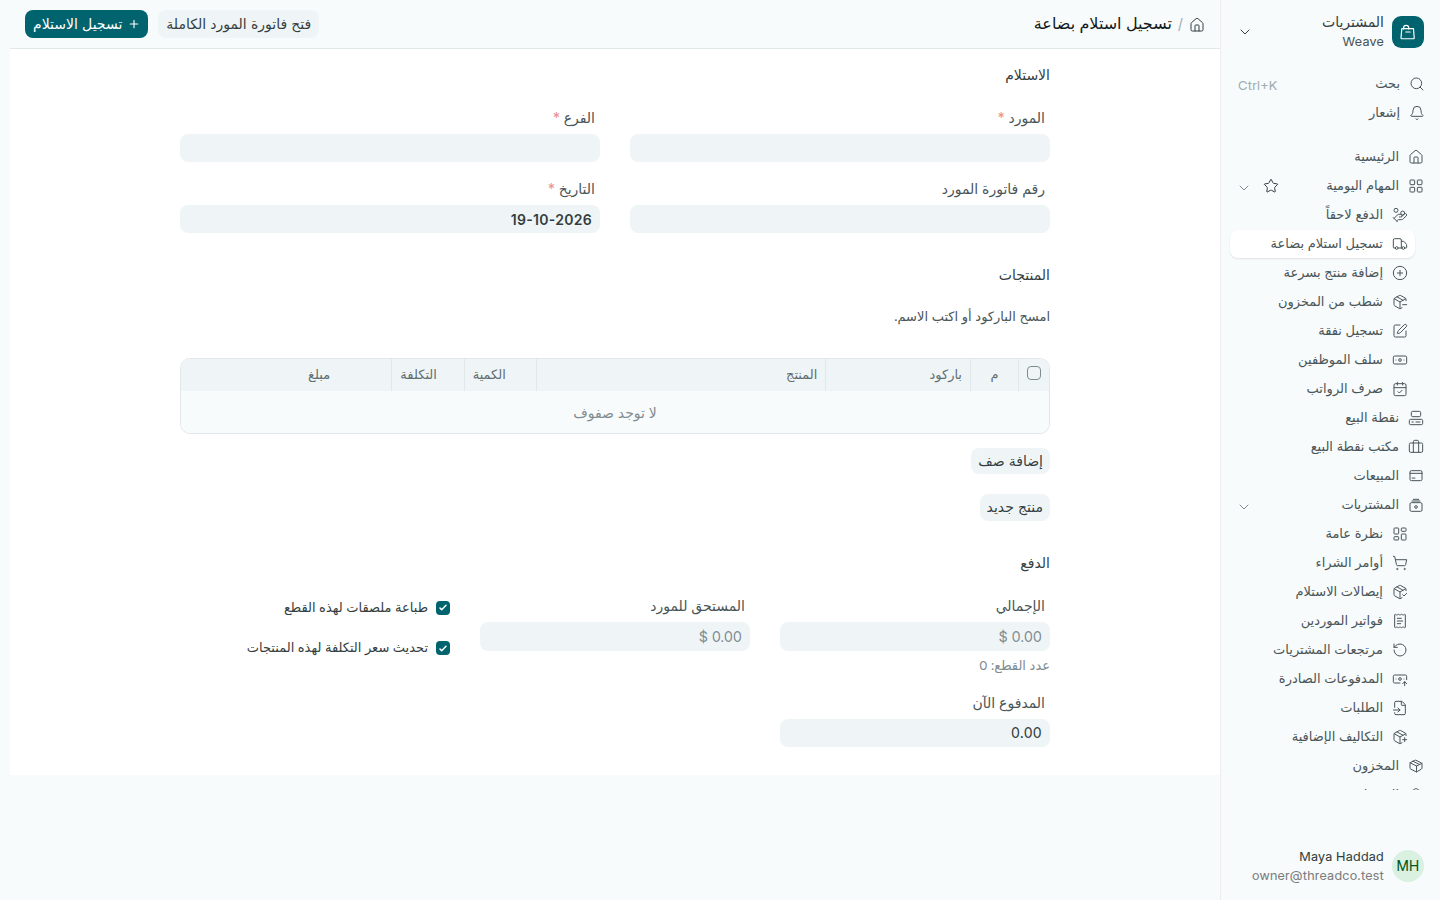
Task: Click the سلف الموظفين cash icon
Action: (1400, 360)
